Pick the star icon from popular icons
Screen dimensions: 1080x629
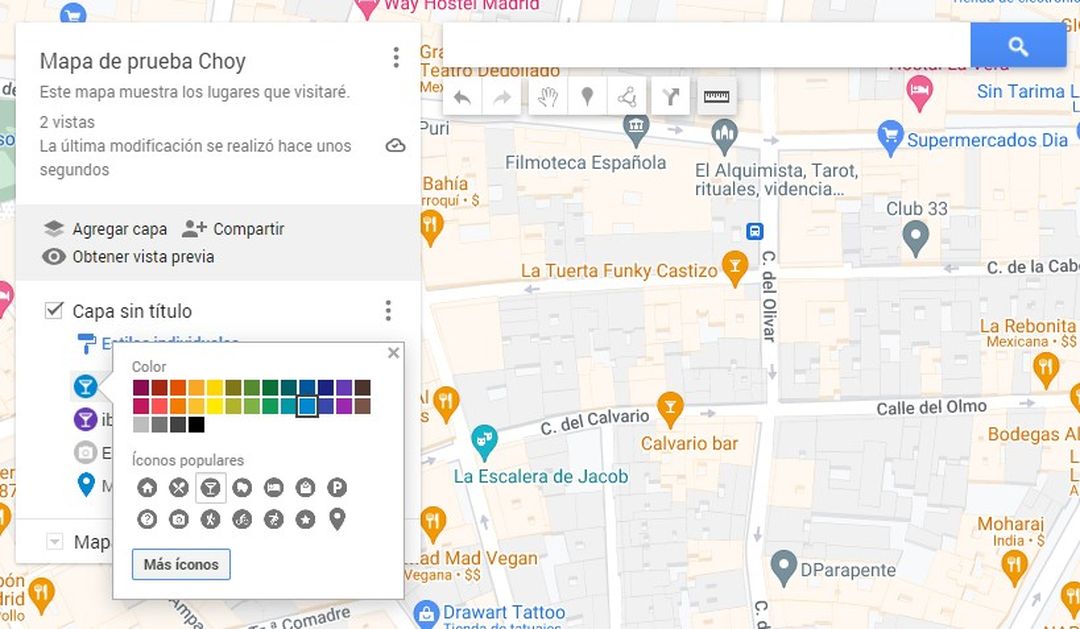(x=305, y=518)
